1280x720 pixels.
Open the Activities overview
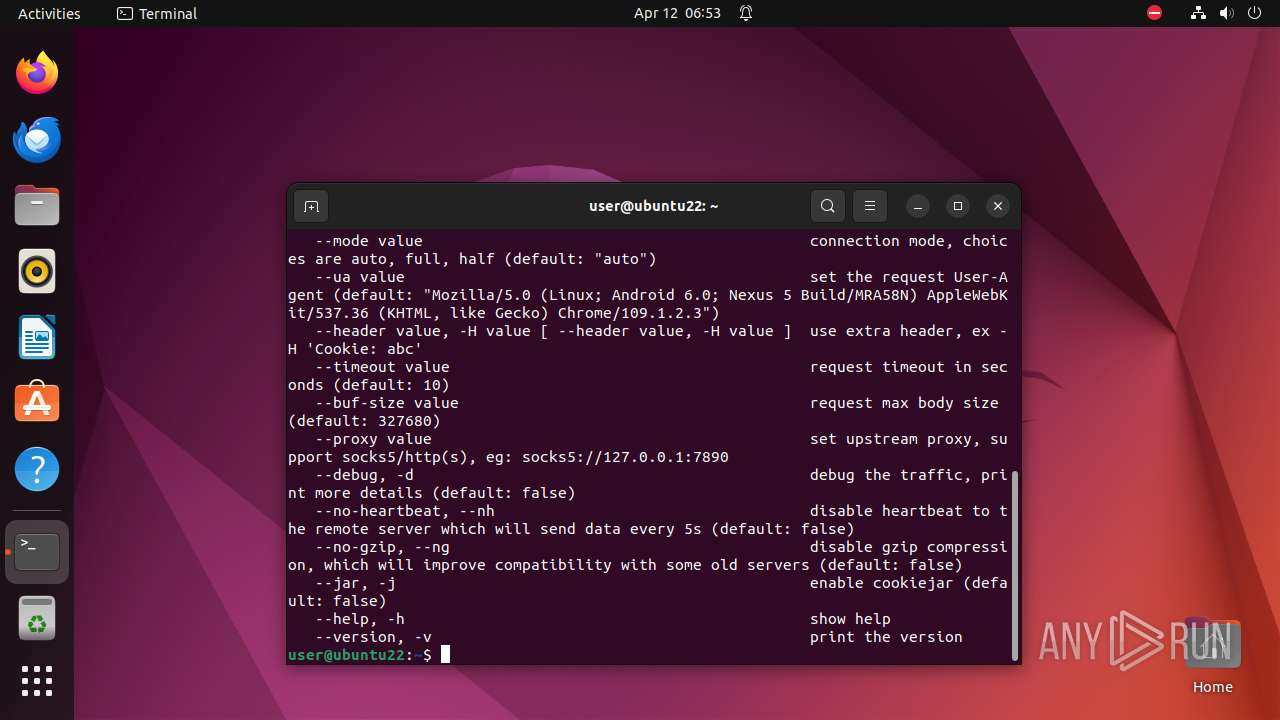(x=49, y=13)
